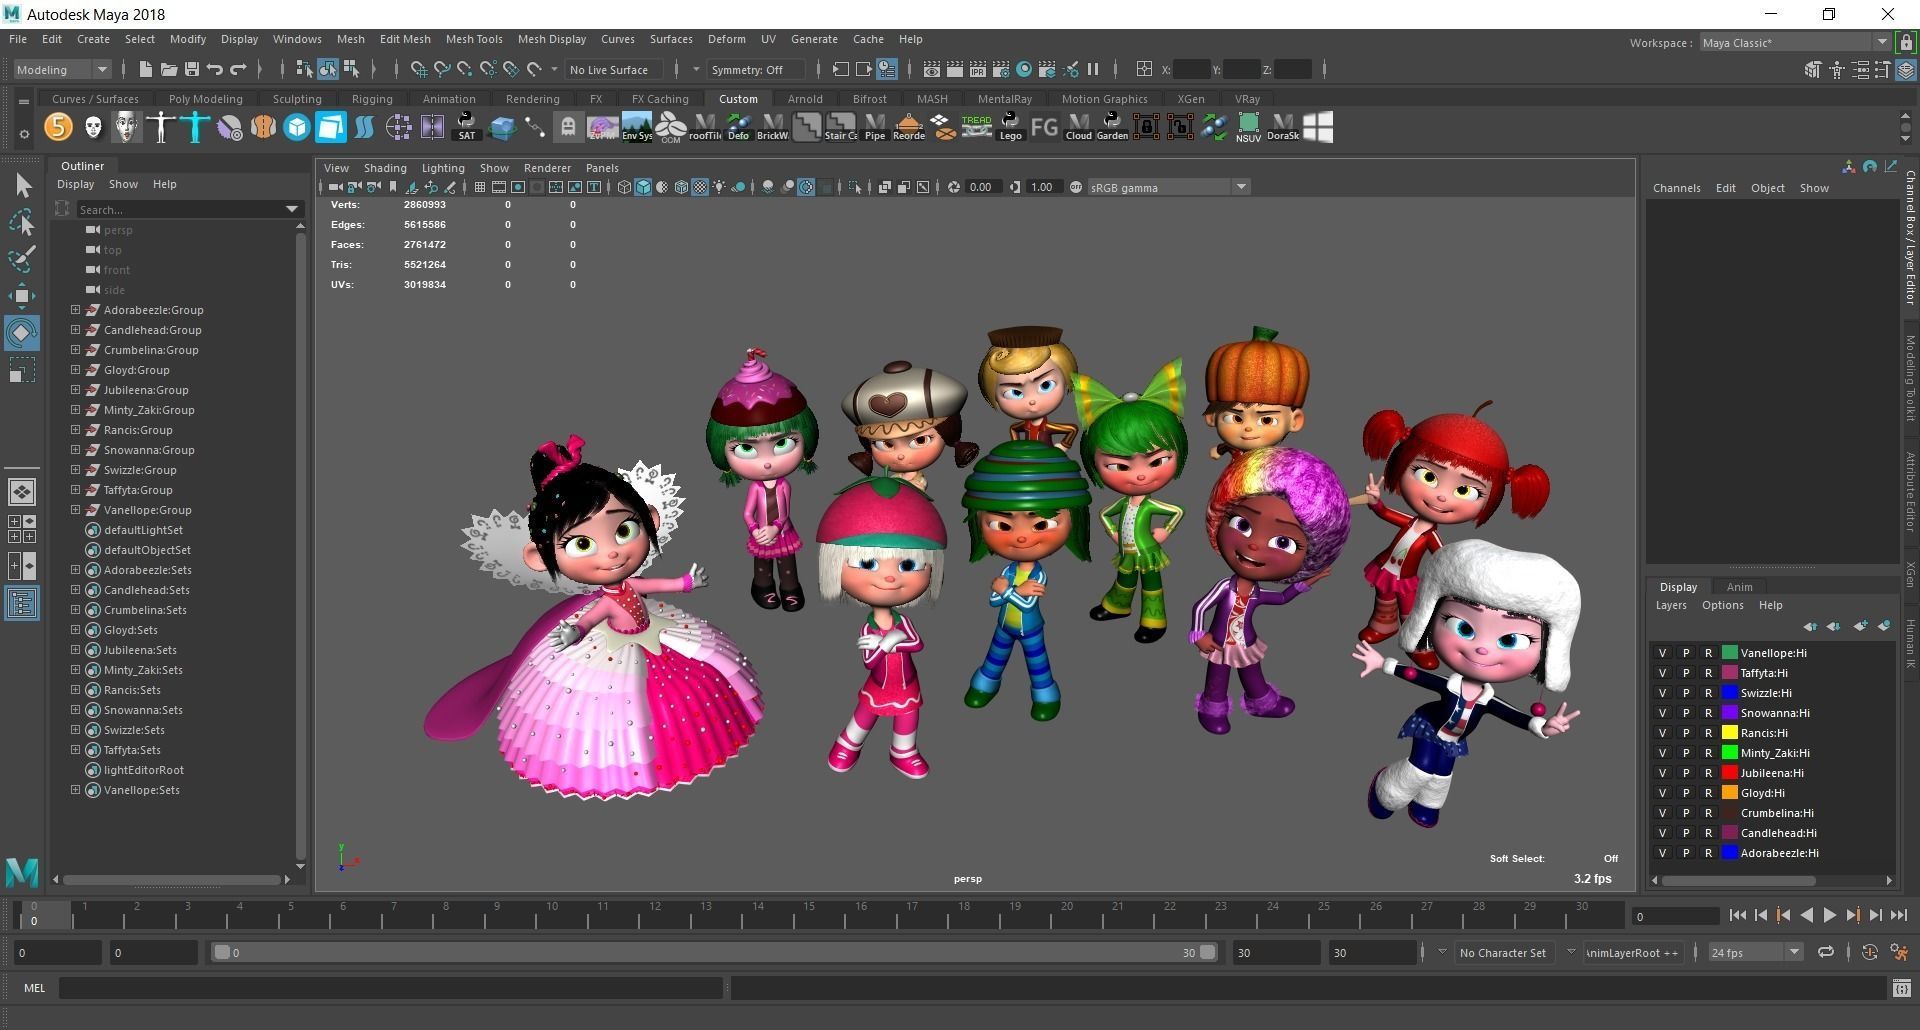Click Go to start of playback range

(1737, 915)
